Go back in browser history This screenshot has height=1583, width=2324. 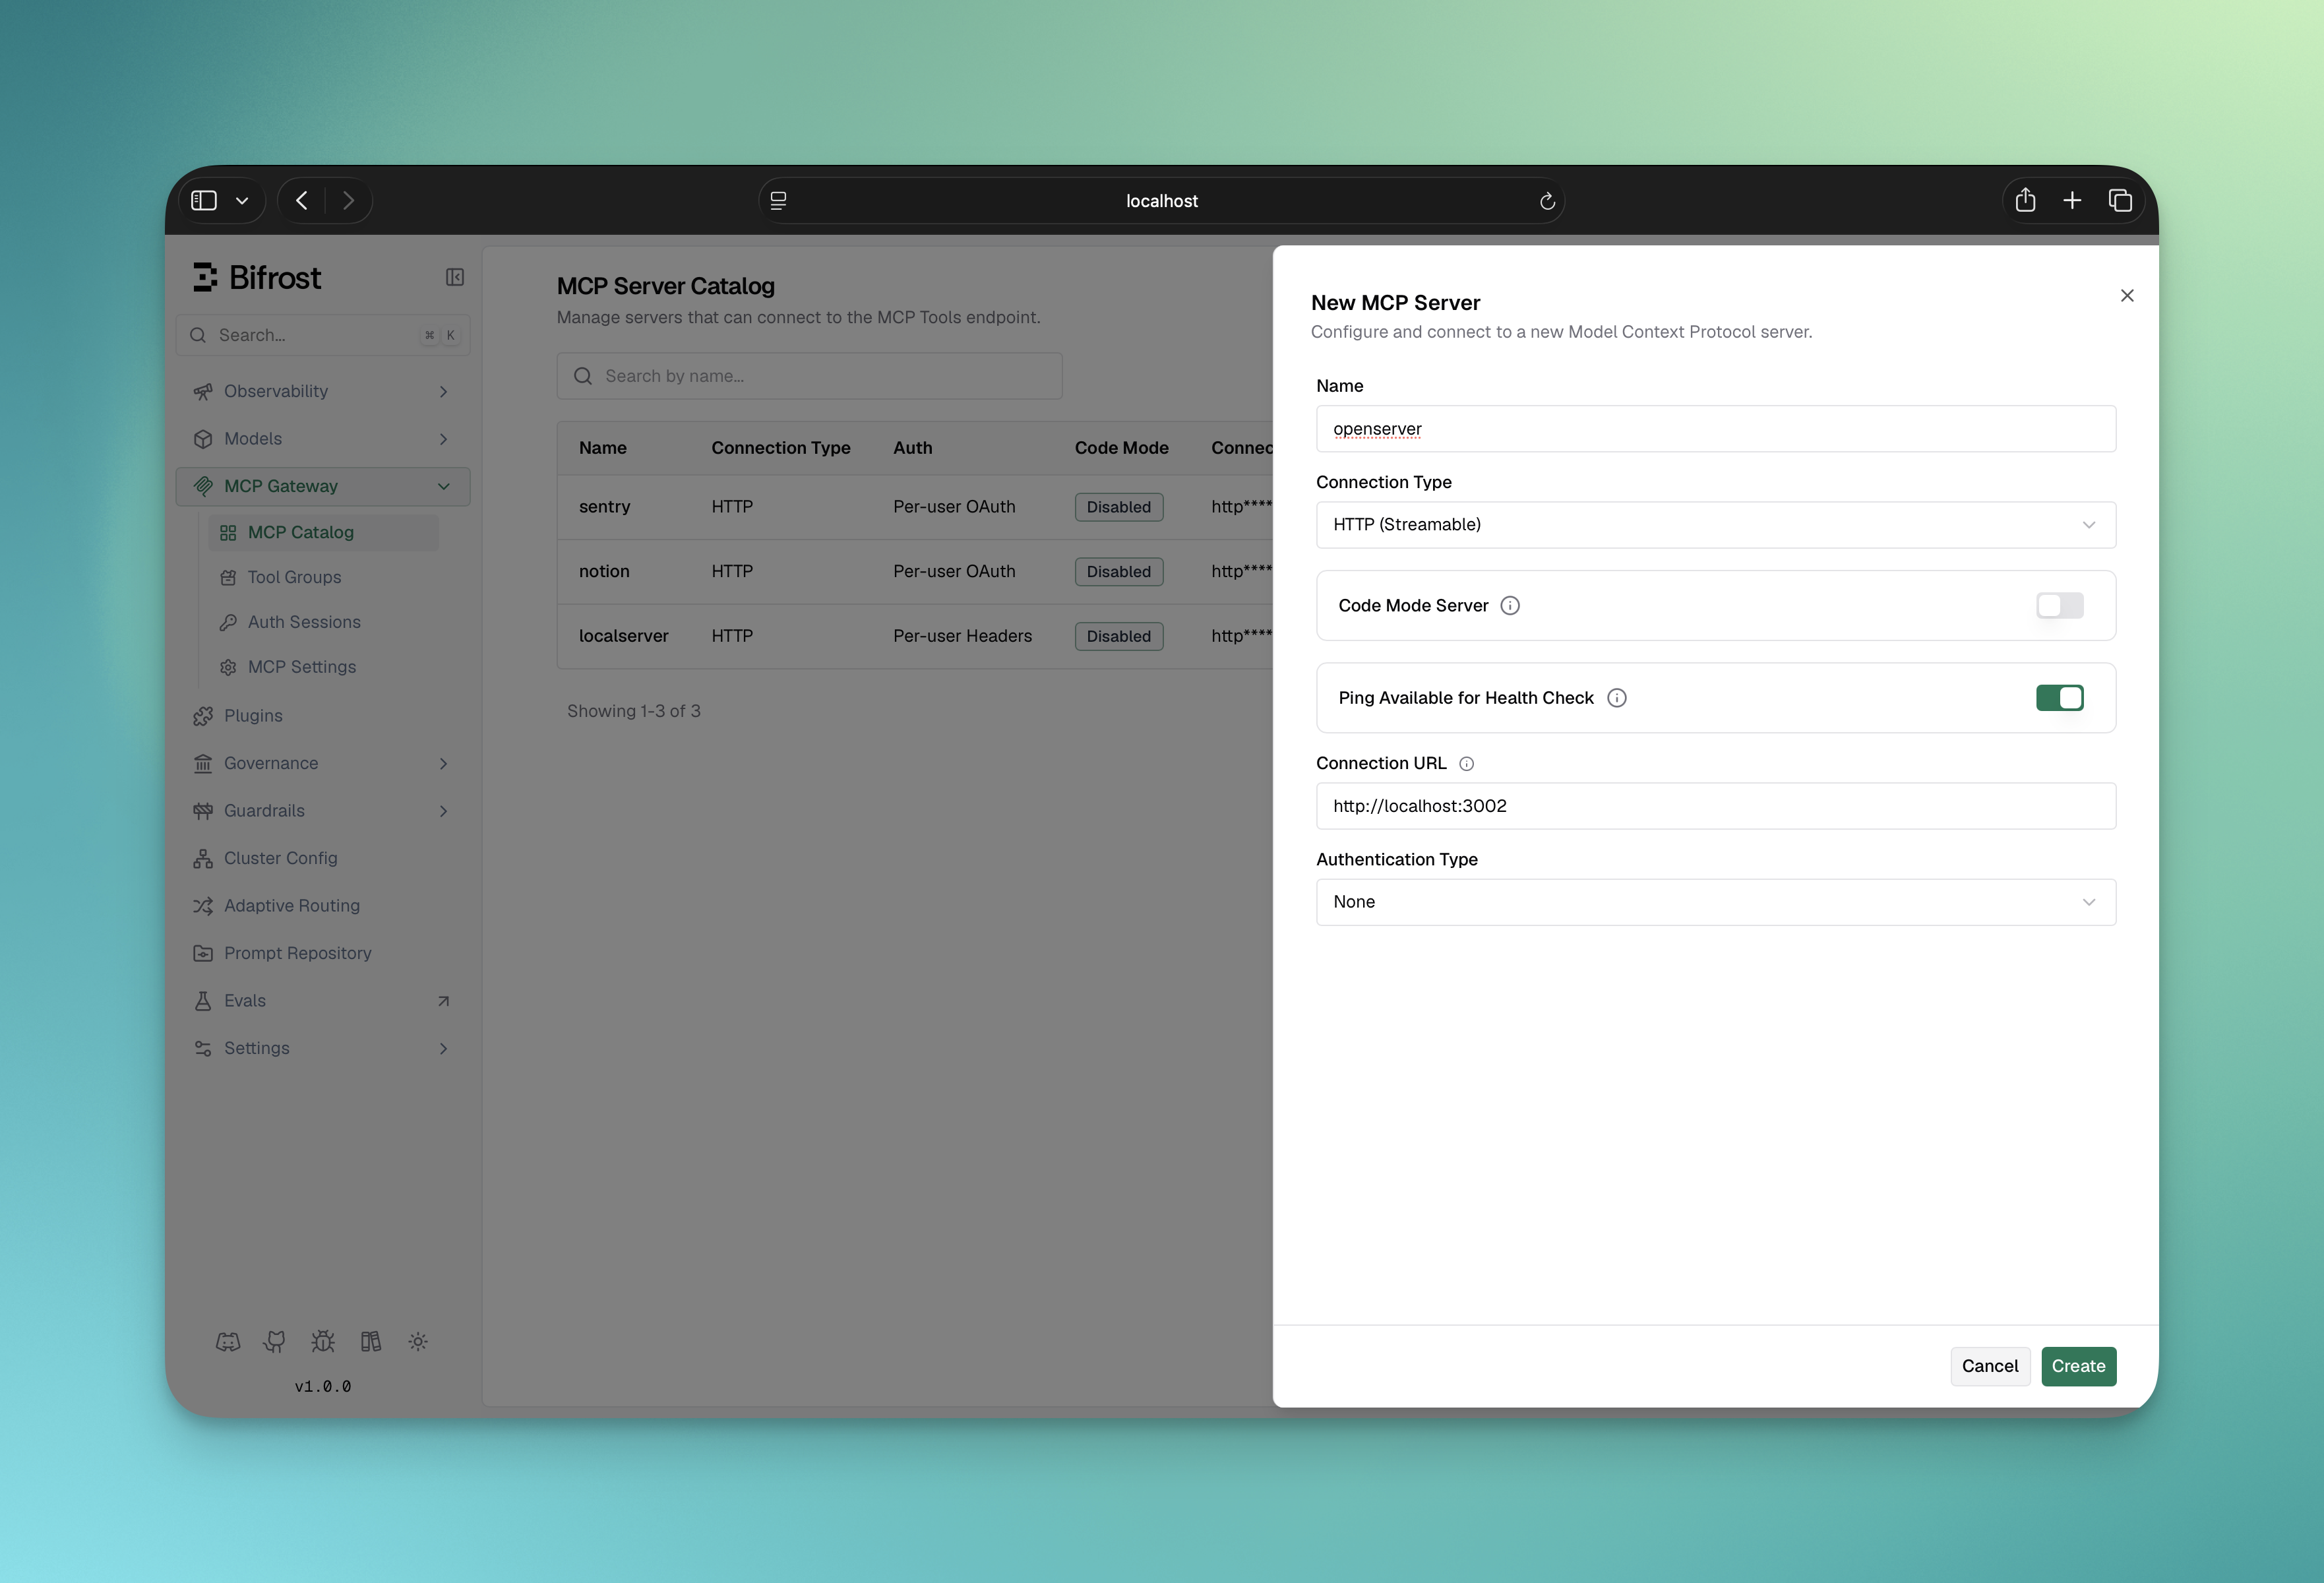point(302,200)
